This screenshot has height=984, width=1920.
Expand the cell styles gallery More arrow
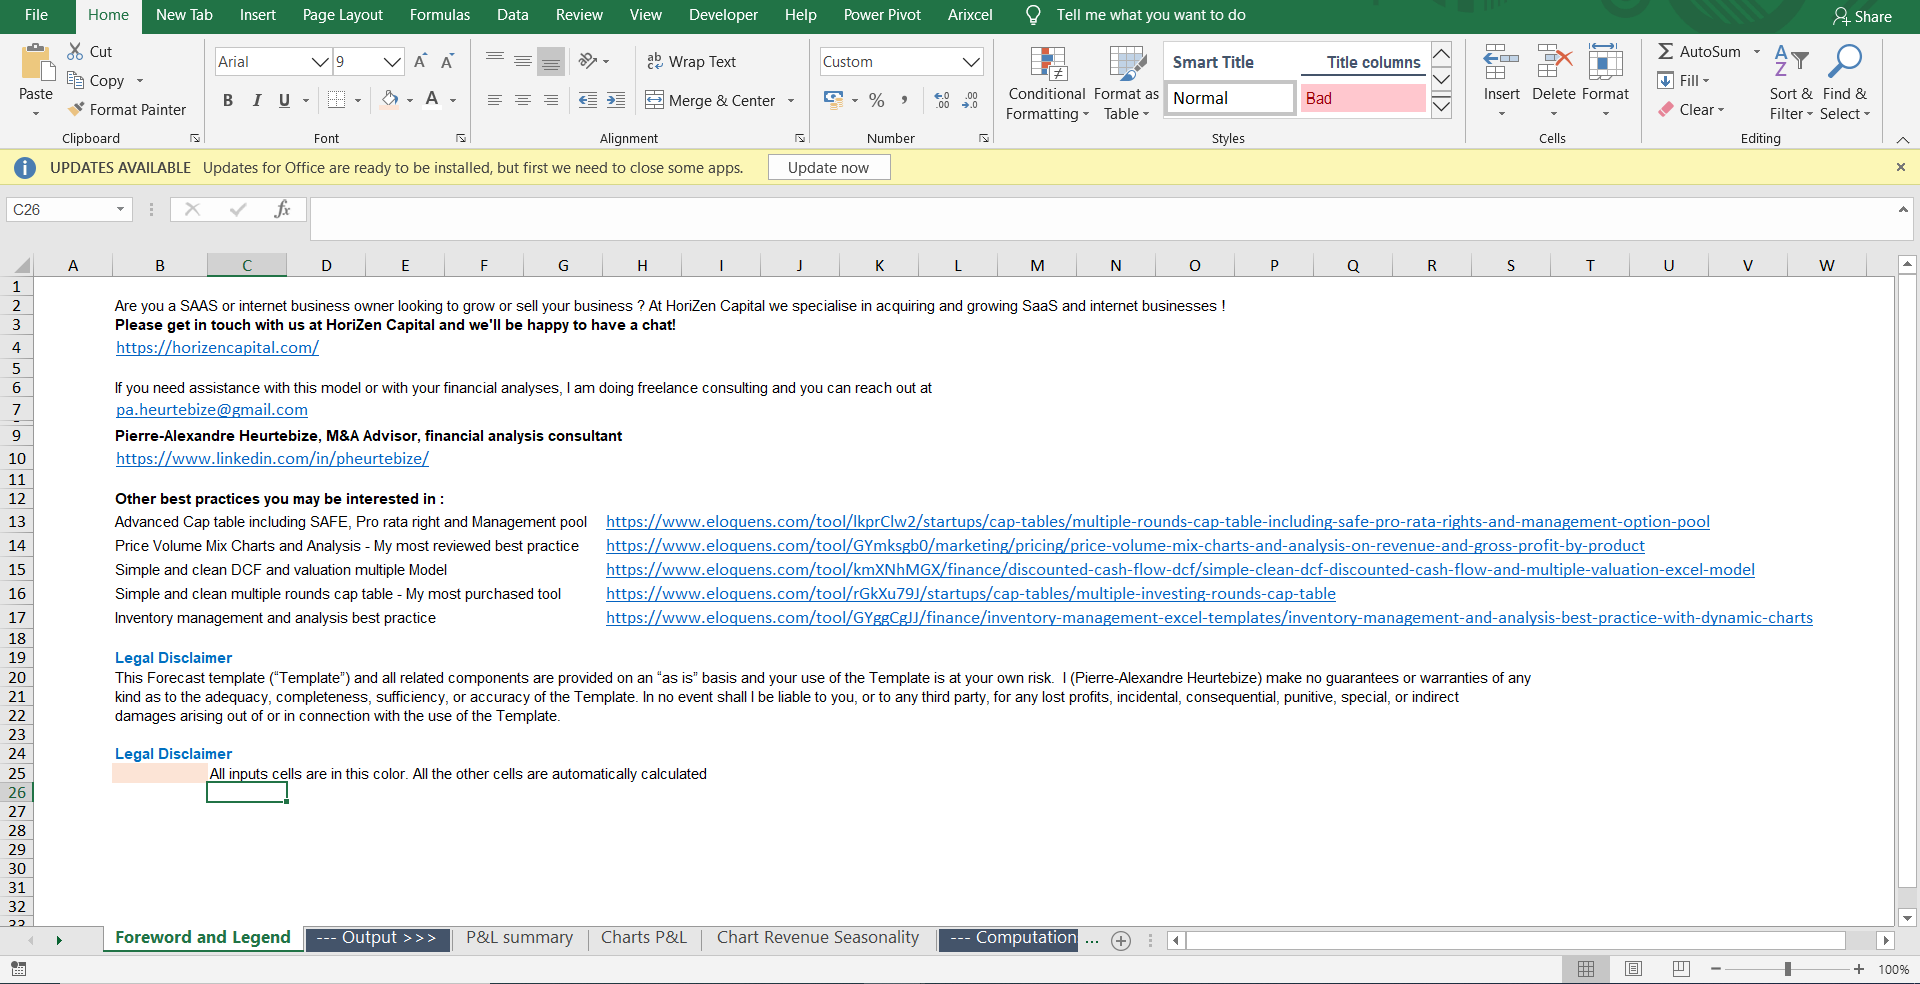pyautogui.click(x=1441, y=105)
